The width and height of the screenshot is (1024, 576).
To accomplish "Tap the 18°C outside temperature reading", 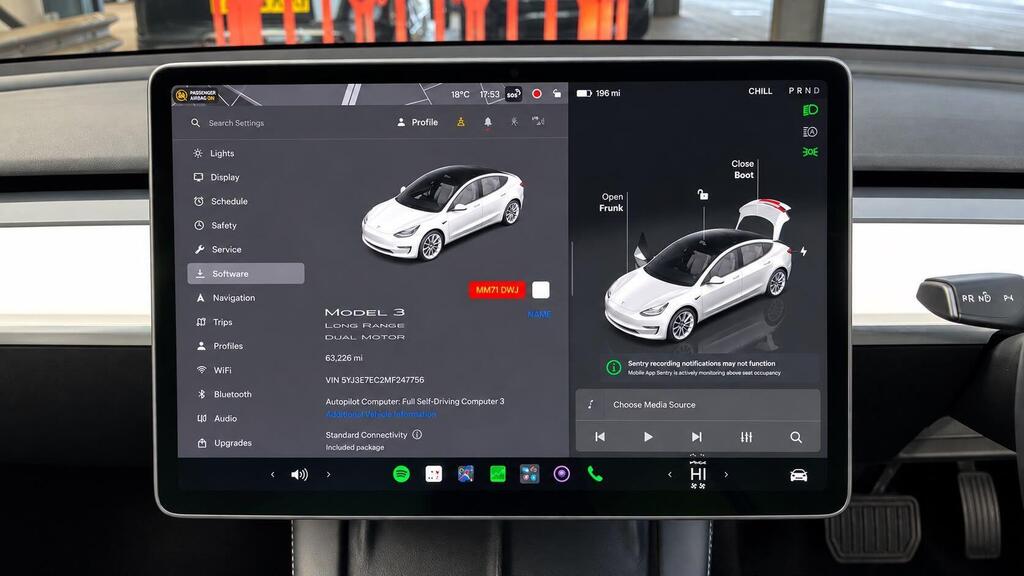I will click(460, 94).
